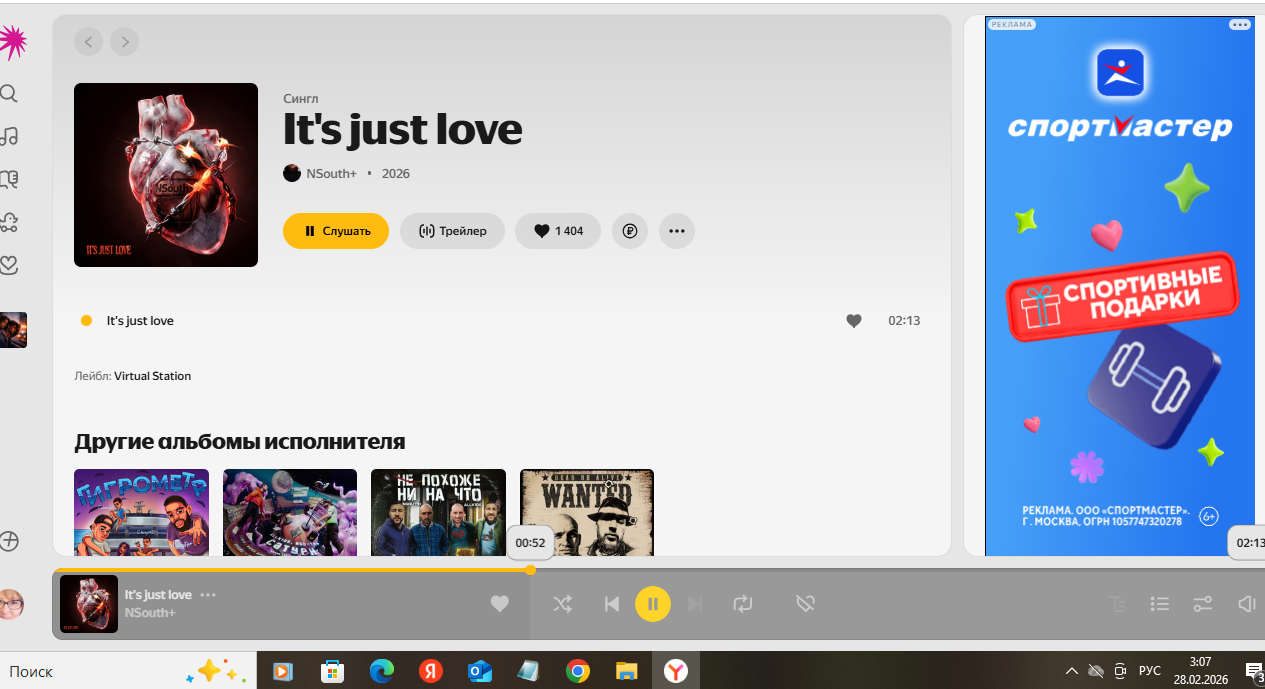Screen dimensions: 1265x689
Task: Show hidden system tray icons
Action: [1071, 671]
